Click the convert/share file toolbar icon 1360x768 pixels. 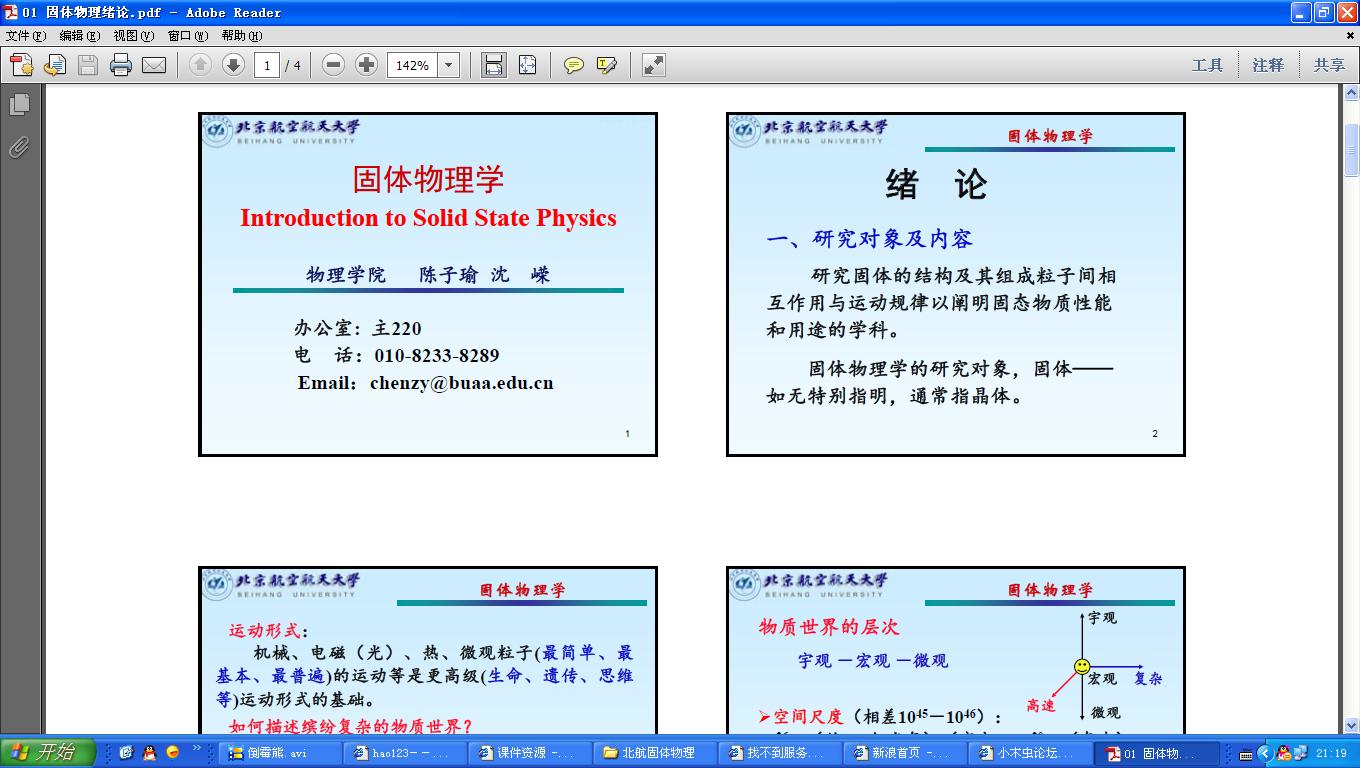pyautogui.click(x=55, y=65)
